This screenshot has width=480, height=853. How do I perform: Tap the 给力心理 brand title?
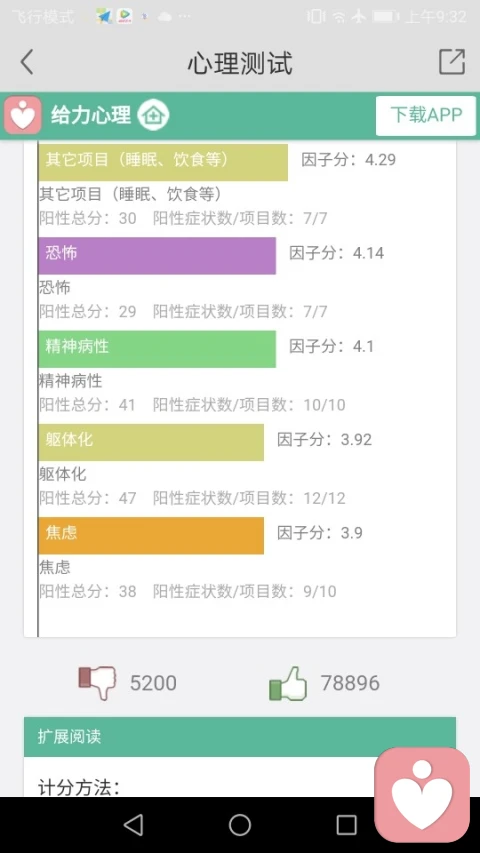[91, 115]
